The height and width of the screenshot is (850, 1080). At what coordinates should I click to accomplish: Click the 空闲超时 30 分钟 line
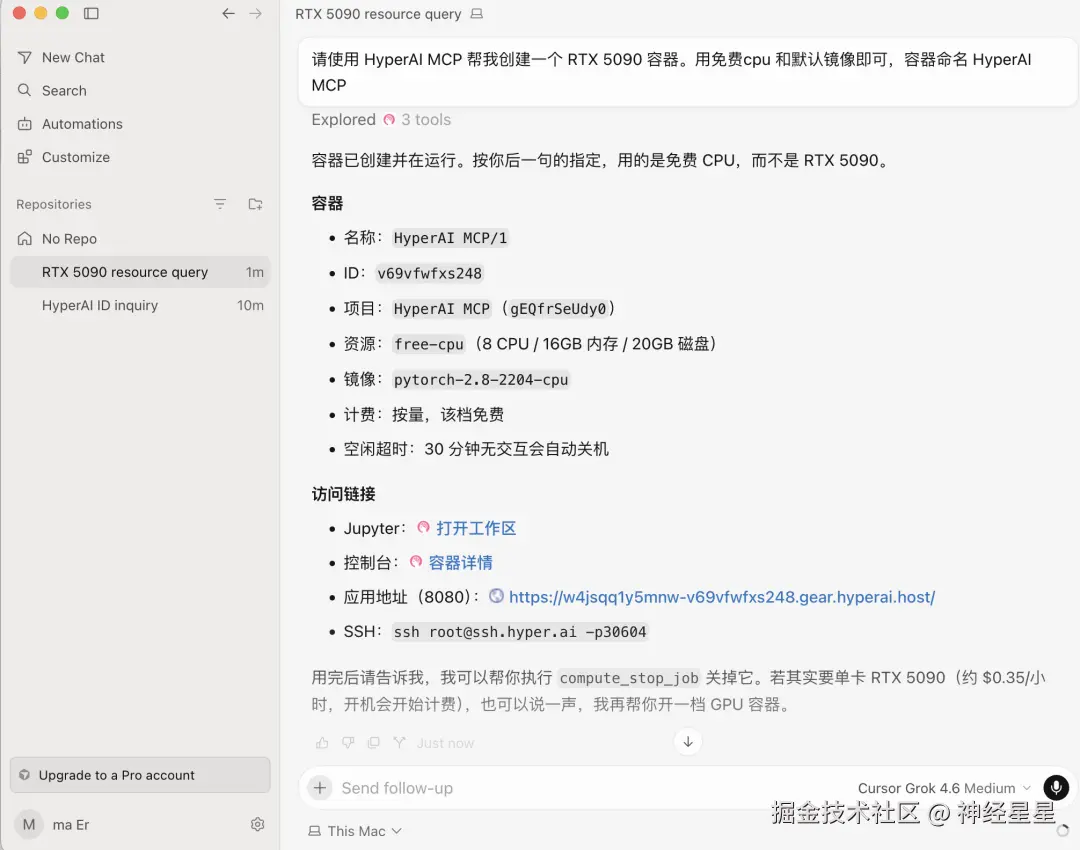pyautogui.click(x=476, y=449)
